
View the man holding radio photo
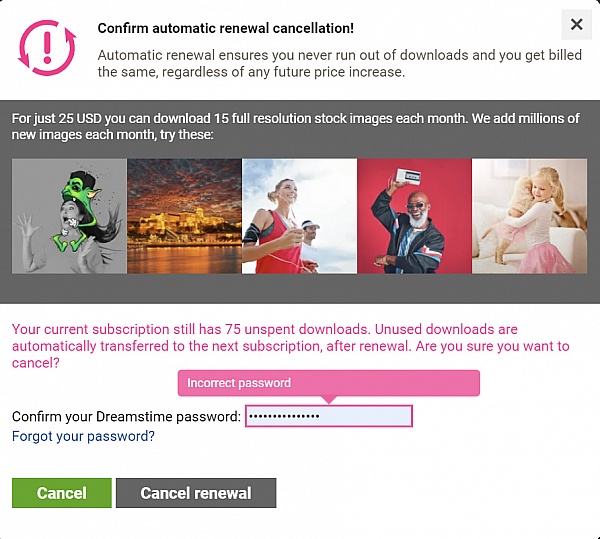[x=414, y=216]
